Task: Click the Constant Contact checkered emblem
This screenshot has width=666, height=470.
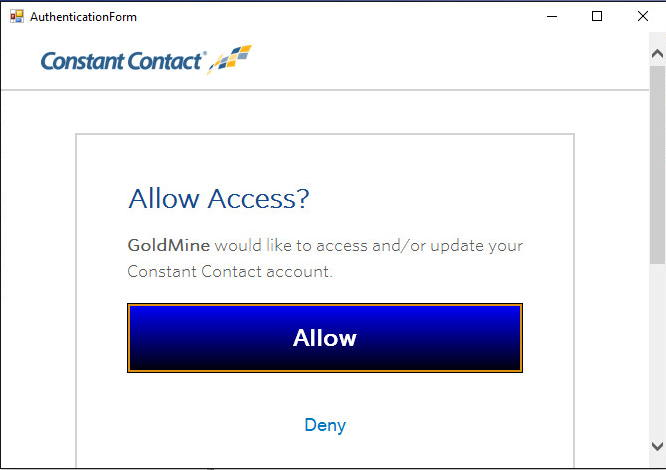Action: coord(230,59)
